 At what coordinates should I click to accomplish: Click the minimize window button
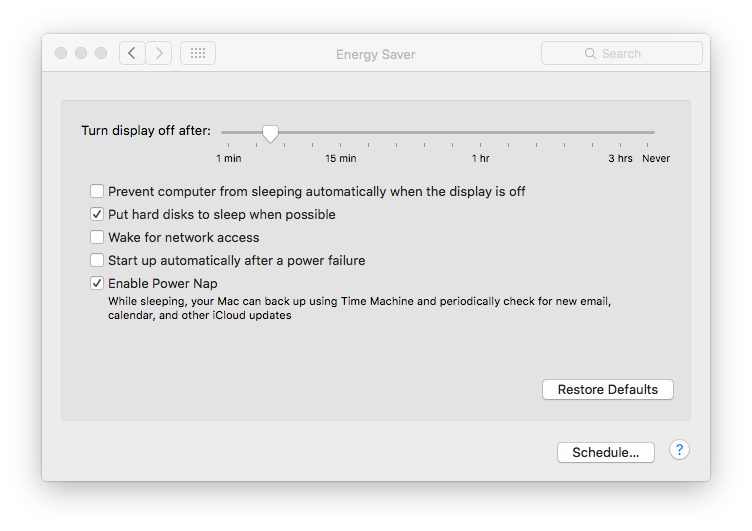coord(81,53)
